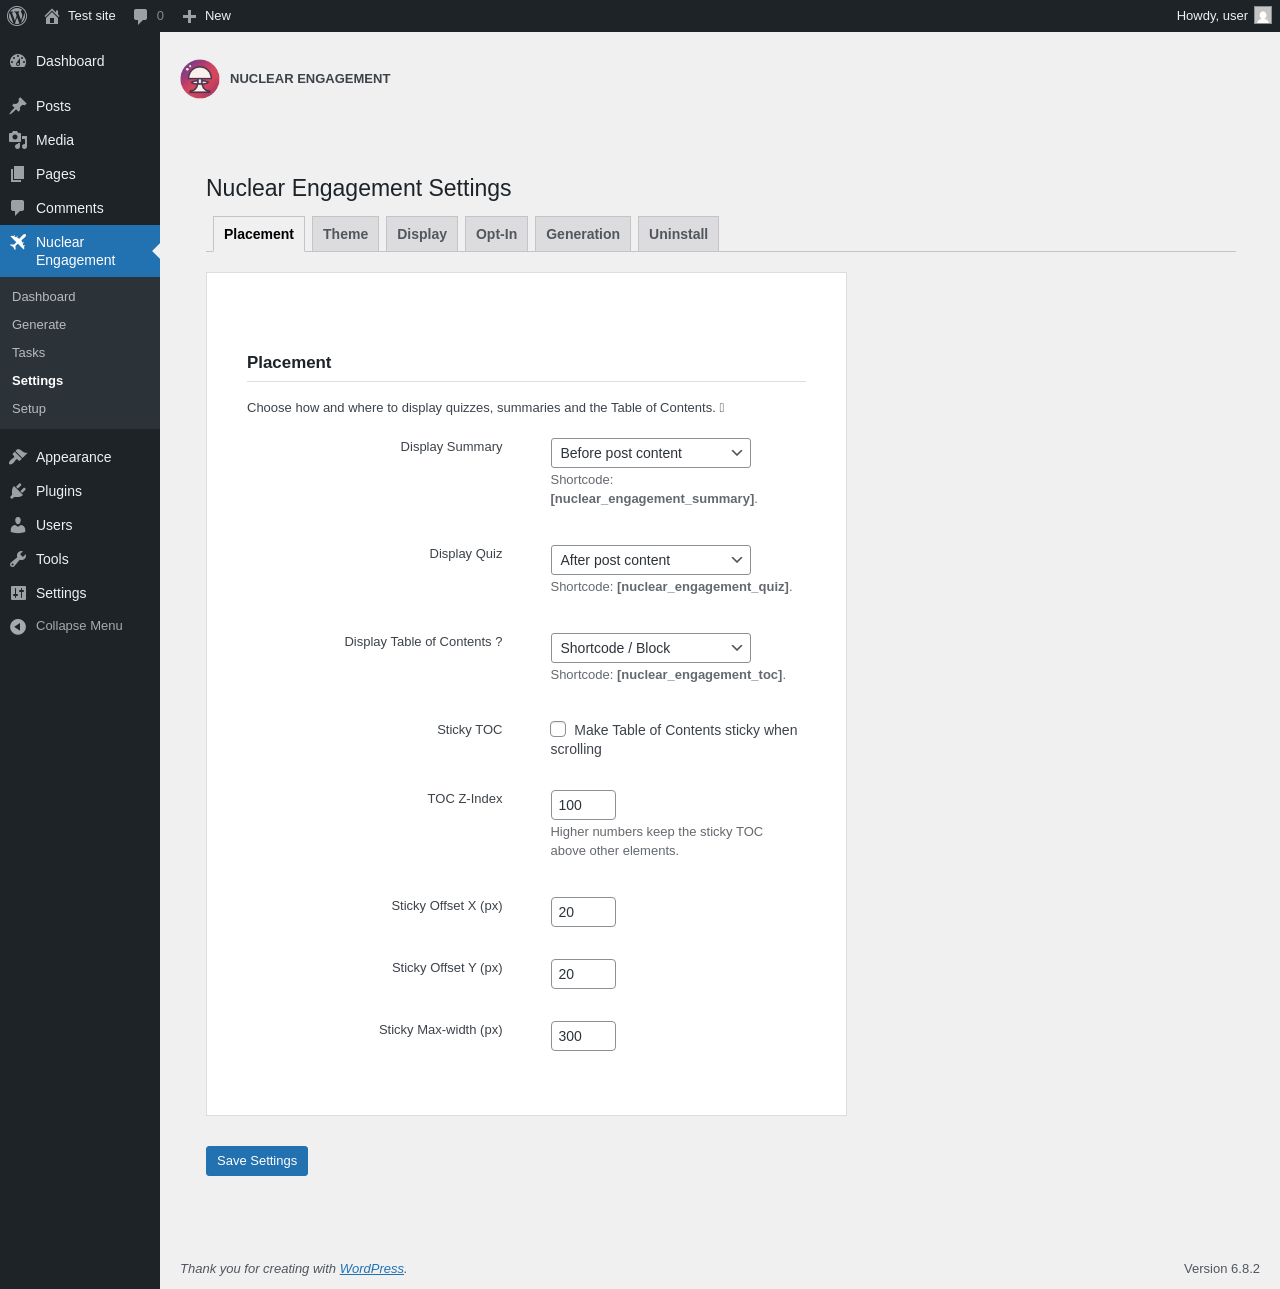Click the Save Settings button
Screen dimensions: 1280x1289
pyautogui.click(x=257, y=1161)
